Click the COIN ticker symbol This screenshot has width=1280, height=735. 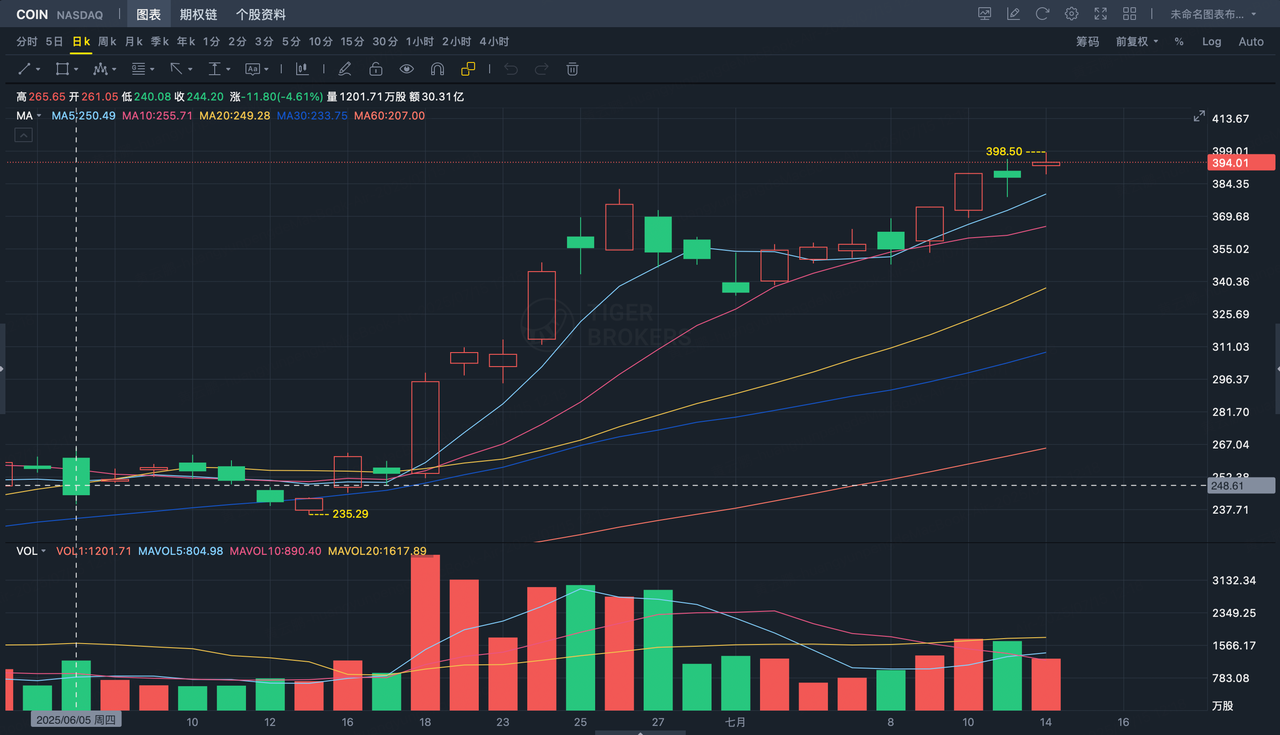tap(32, 15)
